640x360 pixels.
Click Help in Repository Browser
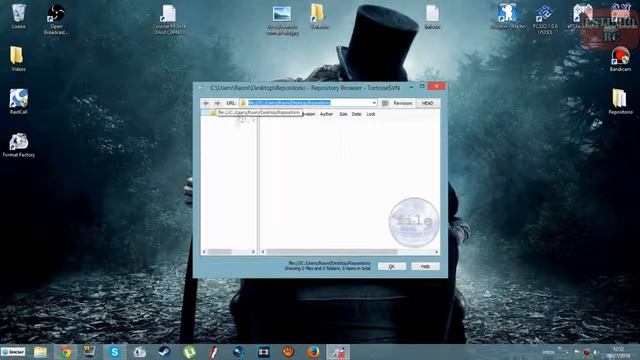pos(425,266)
